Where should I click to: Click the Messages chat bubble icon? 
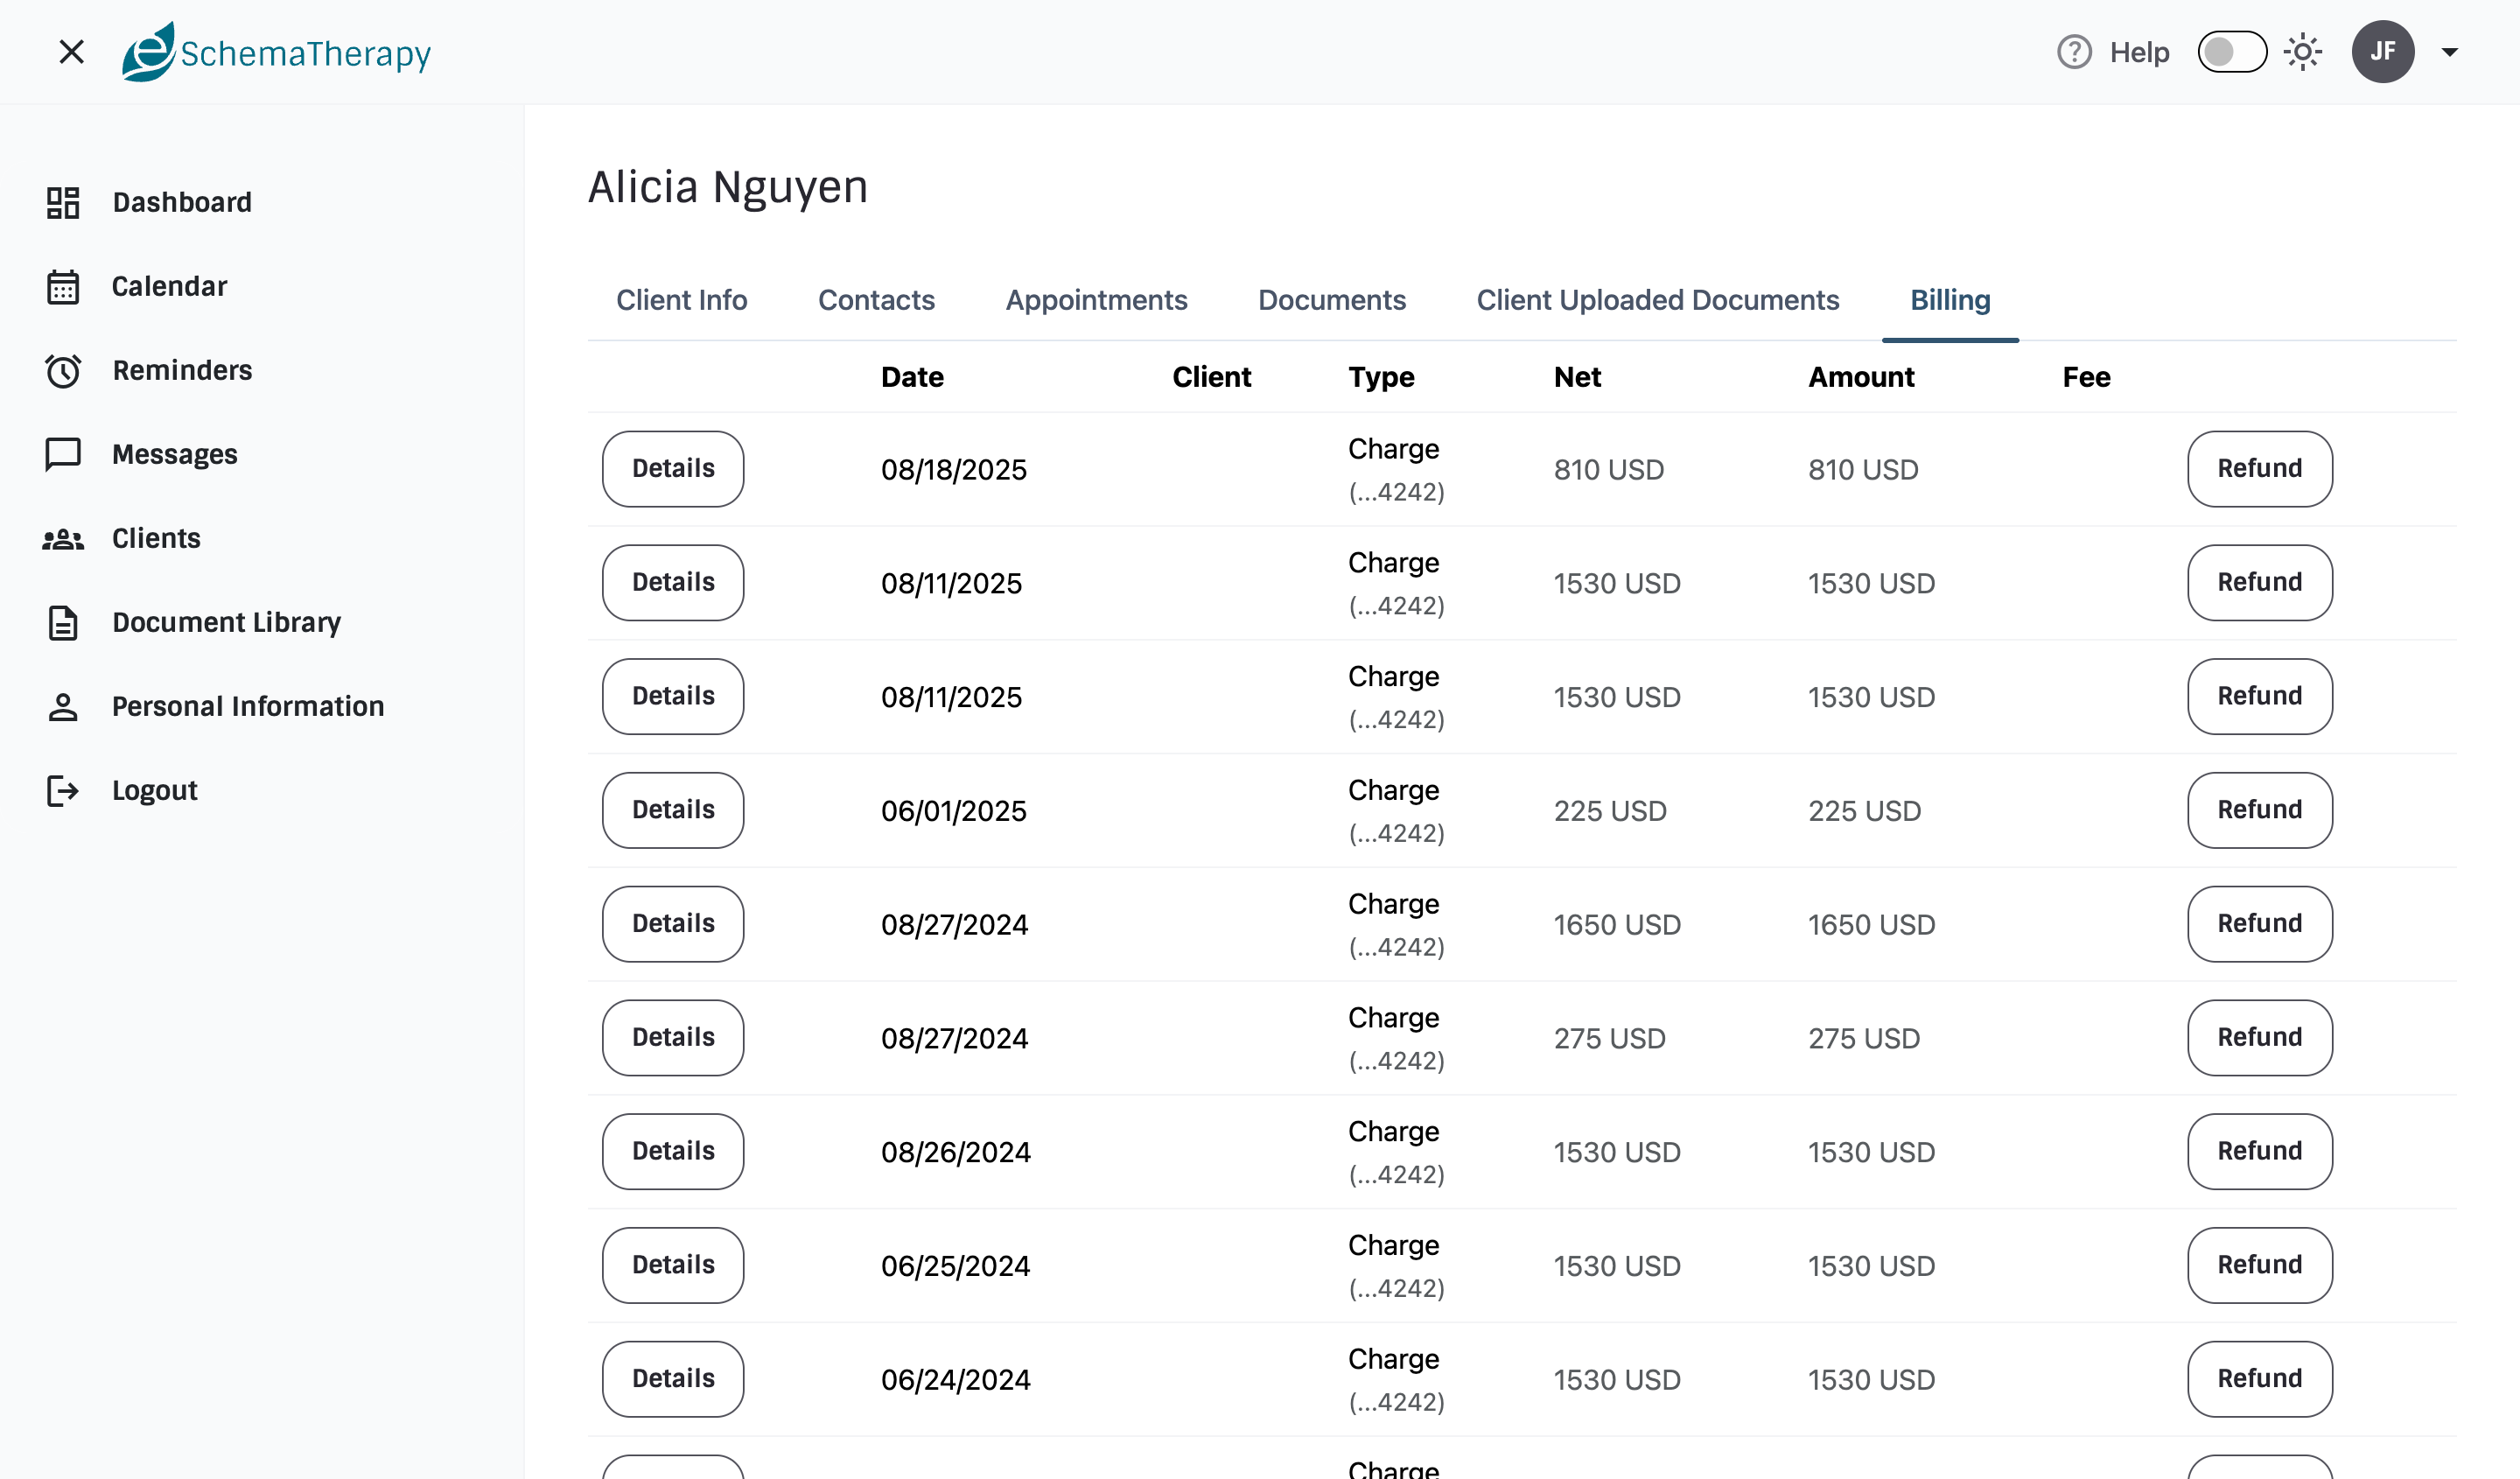63,454
